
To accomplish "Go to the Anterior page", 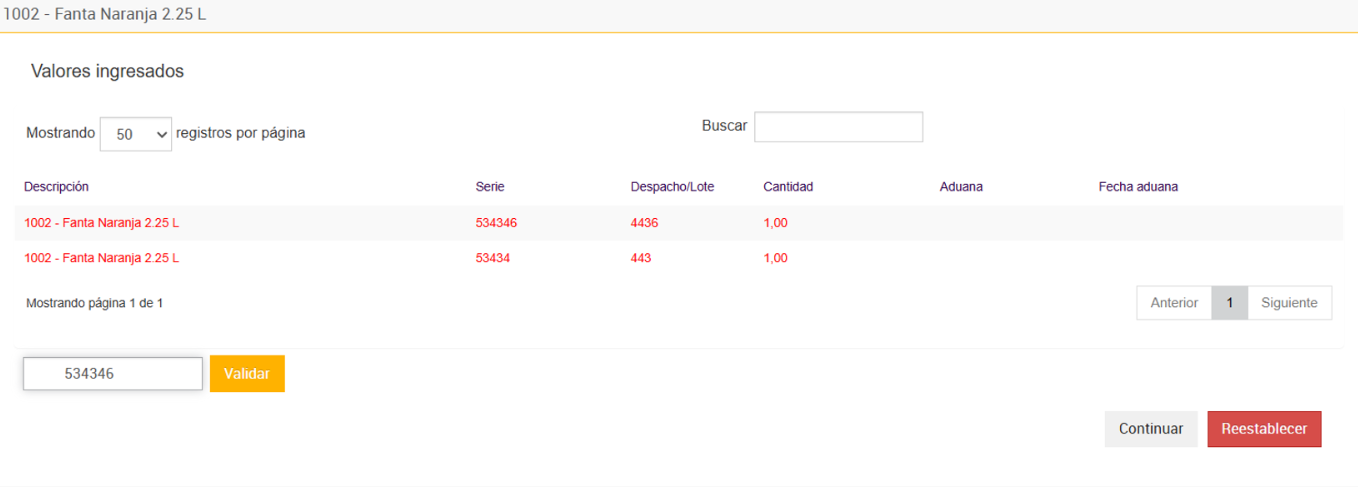I will (x=1174, y=303).
